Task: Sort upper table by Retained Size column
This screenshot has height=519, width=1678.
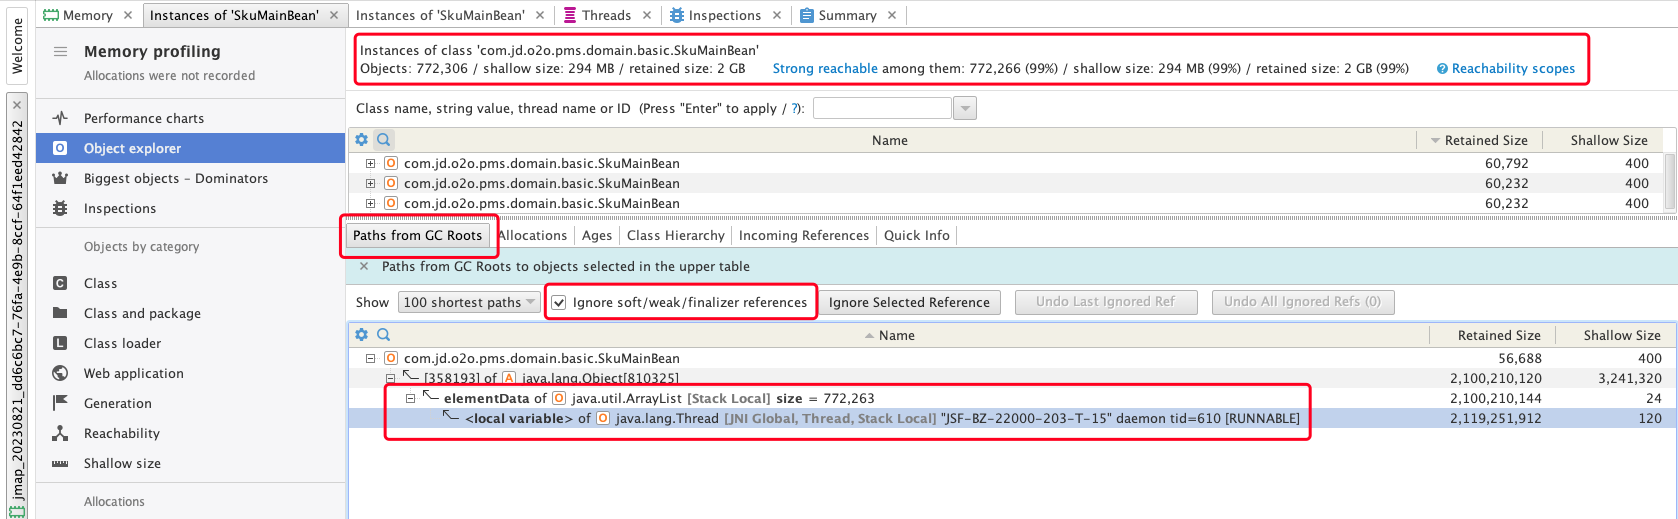Action: (1485, 140)
